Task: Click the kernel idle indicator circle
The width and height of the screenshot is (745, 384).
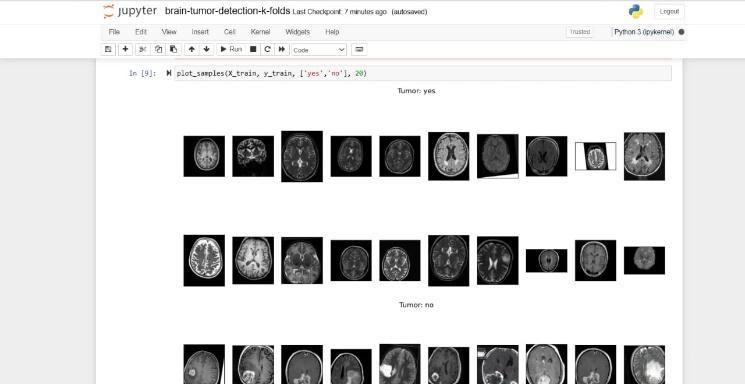Action: coord(681,32)
